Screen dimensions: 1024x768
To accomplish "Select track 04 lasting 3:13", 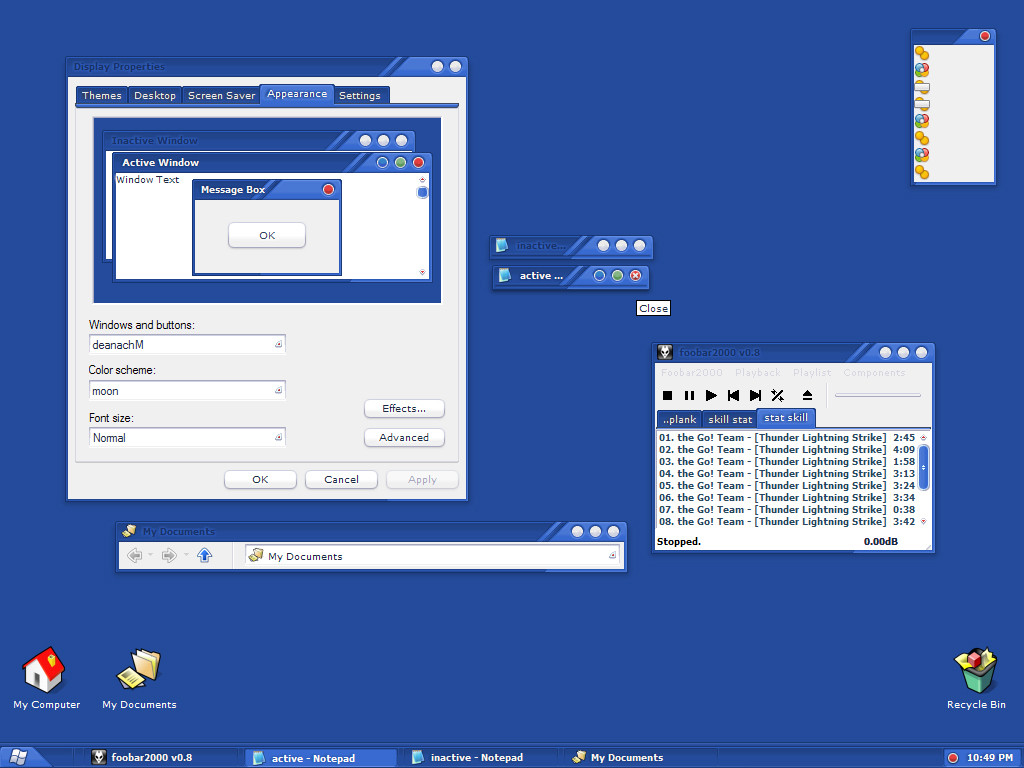I will [x=787, y=473].
